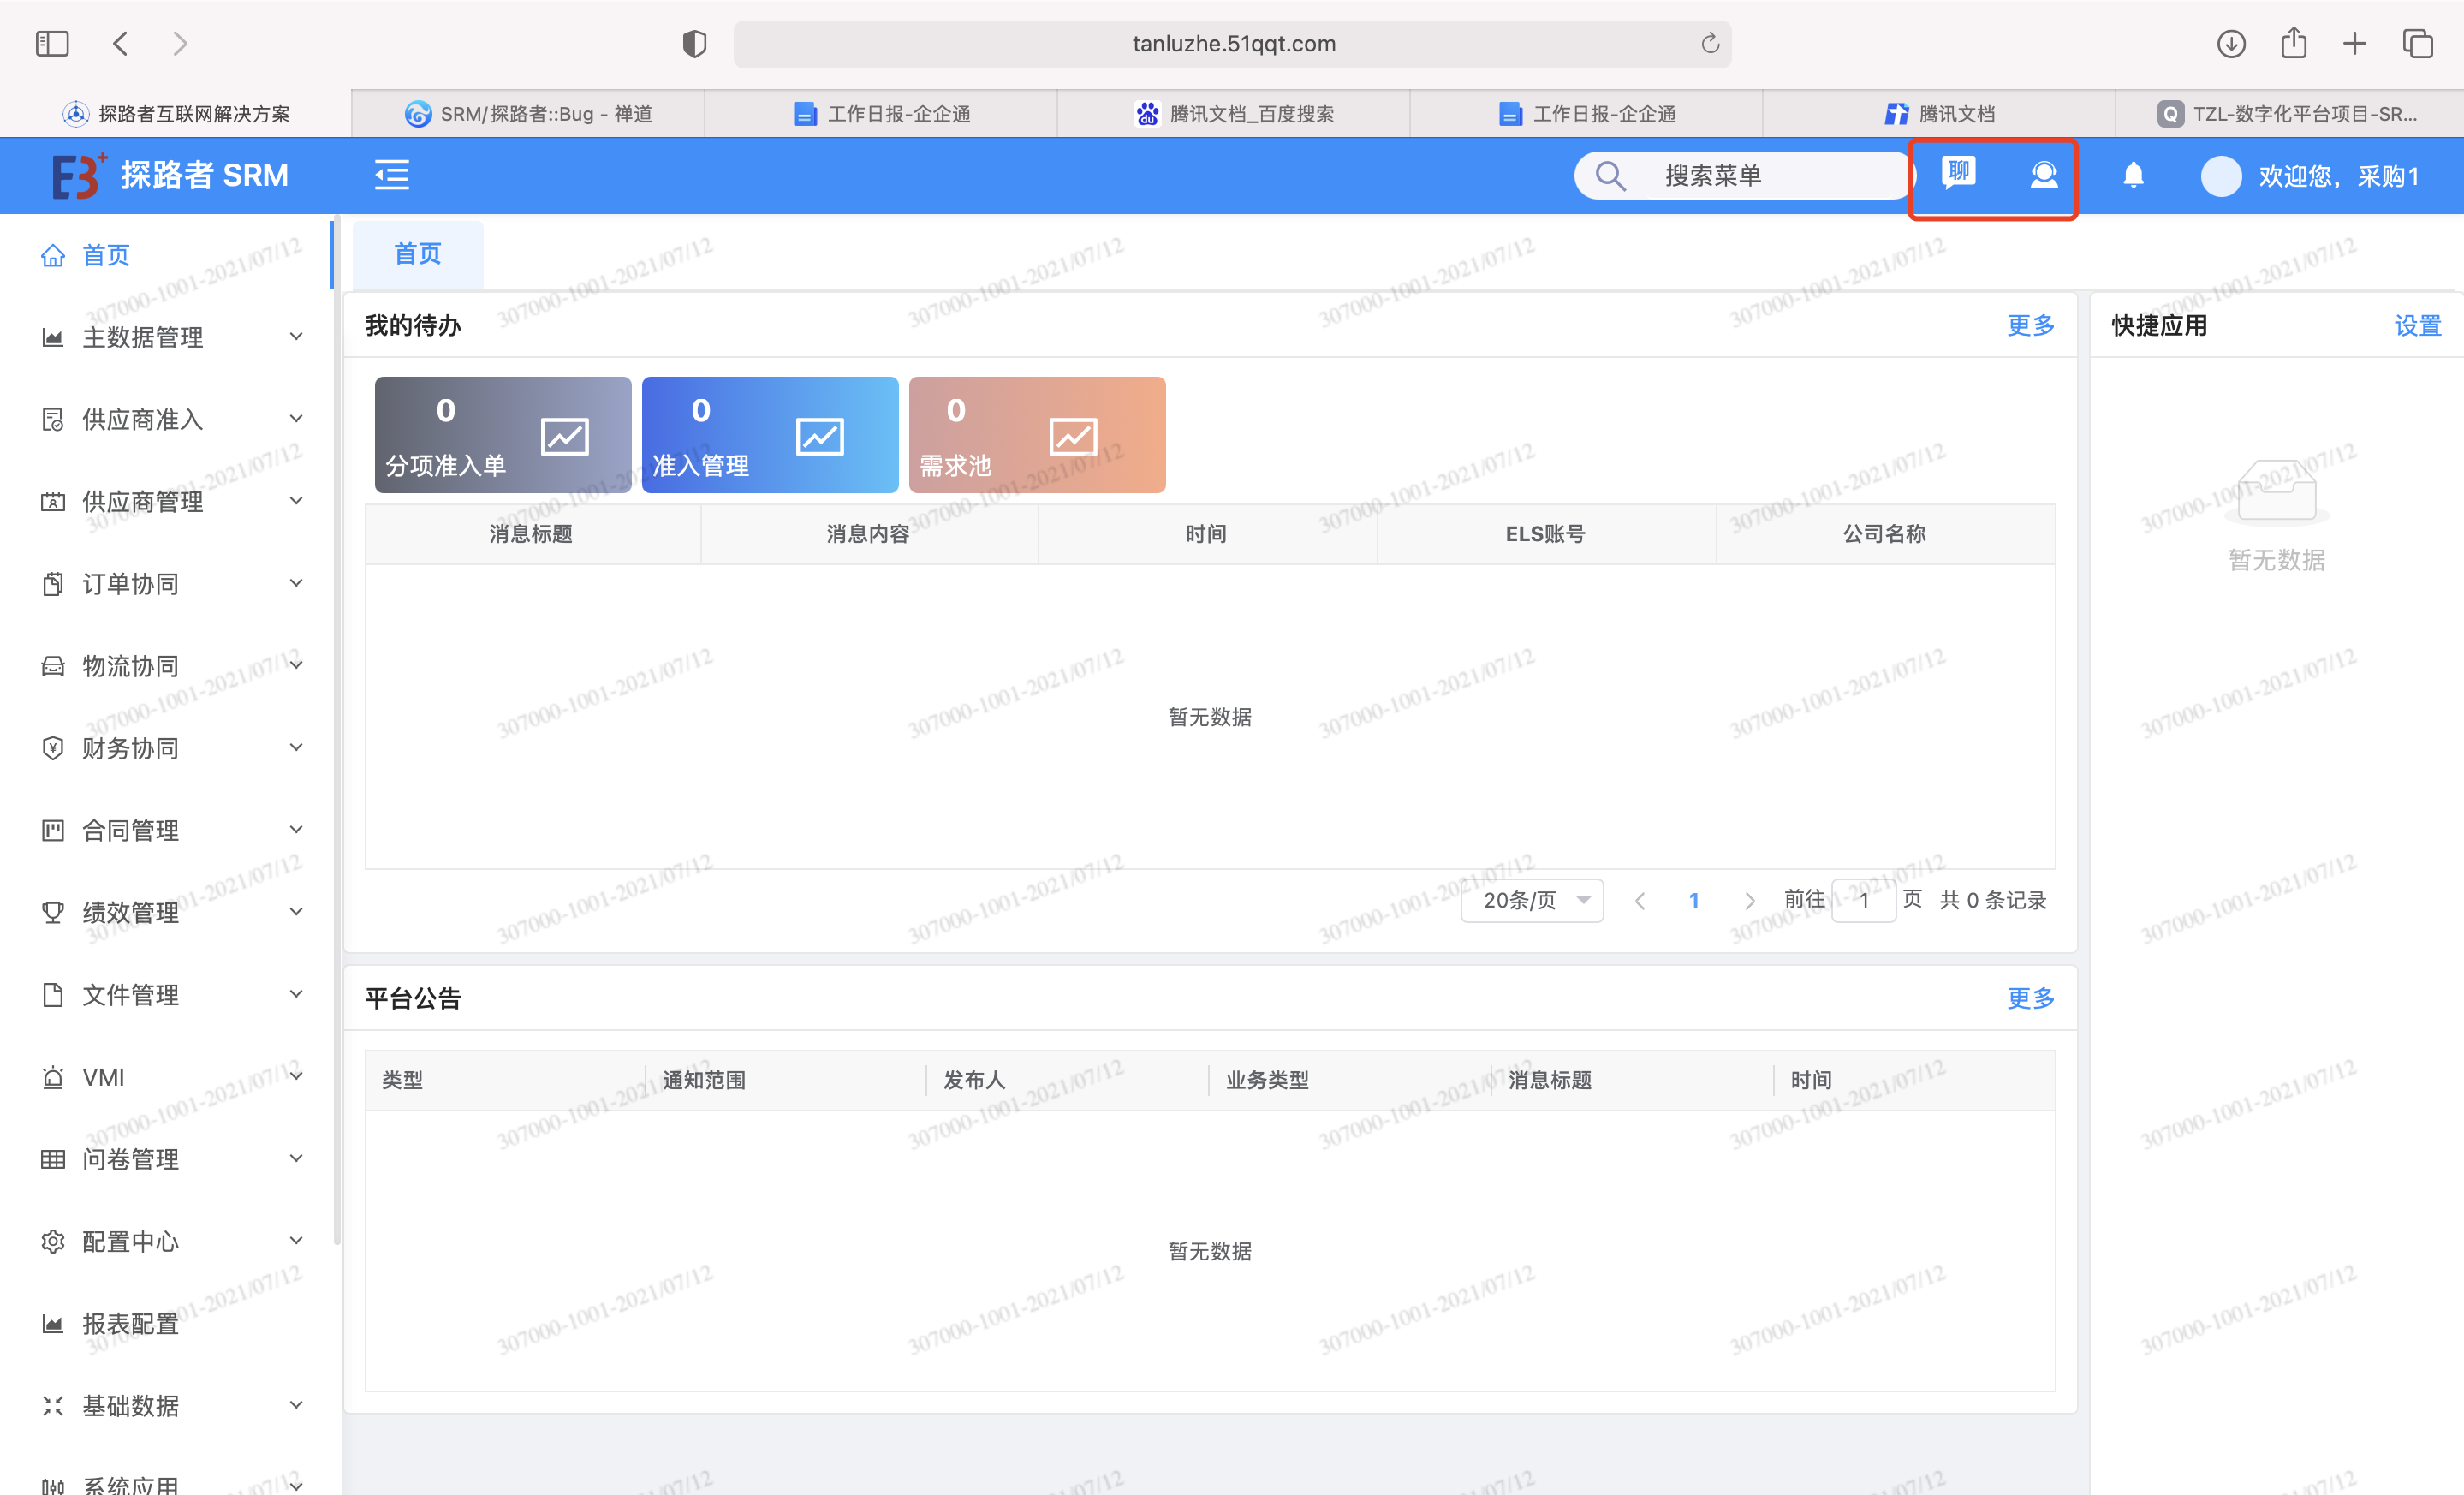
Task: Click the chat message icon in header
Action: [x=1958, y=174]
